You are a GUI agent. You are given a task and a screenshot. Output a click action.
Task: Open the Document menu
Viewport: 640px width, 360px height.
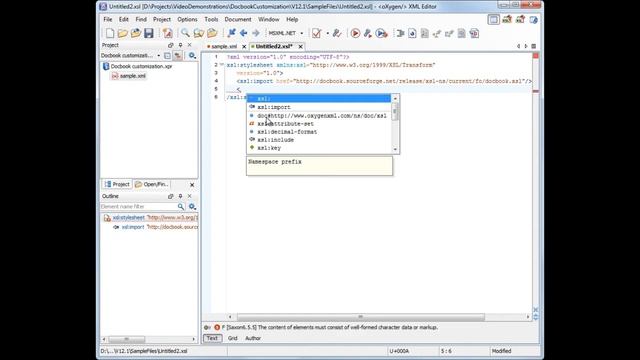(238, 19)
